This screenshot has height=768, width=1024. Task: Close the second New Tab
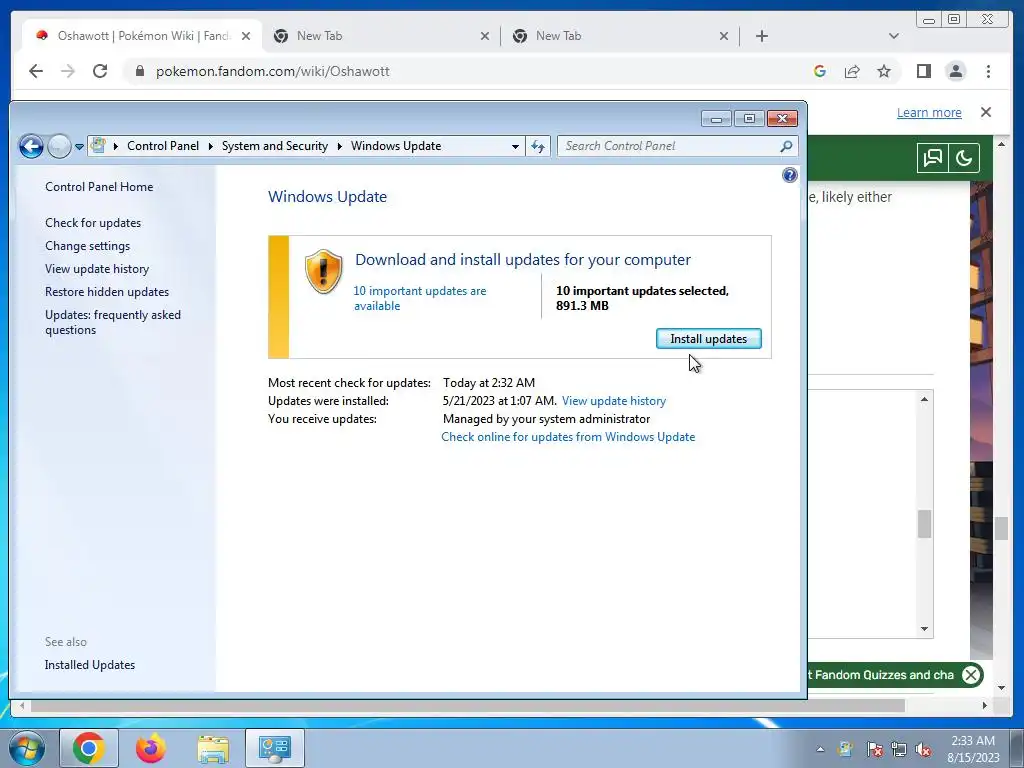[724, 36]
